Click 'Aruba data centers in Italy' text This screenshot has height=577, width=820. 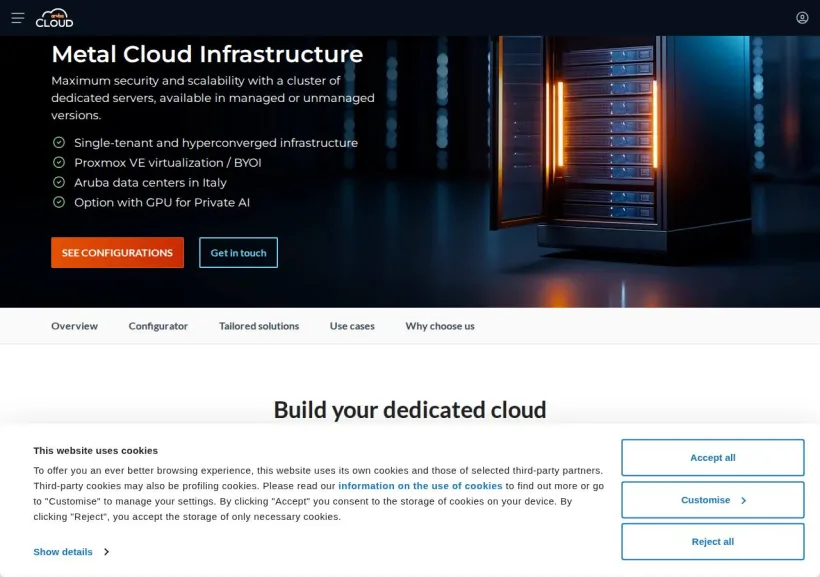tap(151, 183)
